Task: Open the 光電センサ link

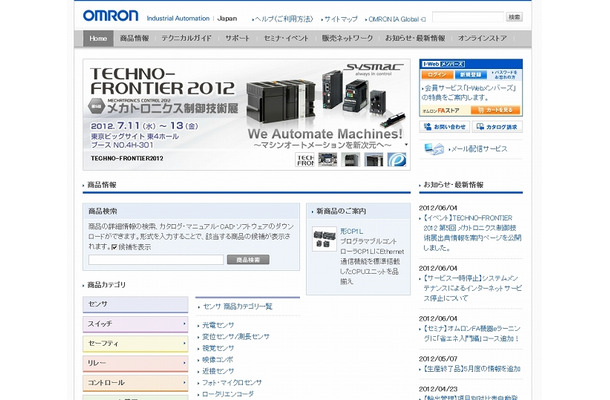Action: 218,325
